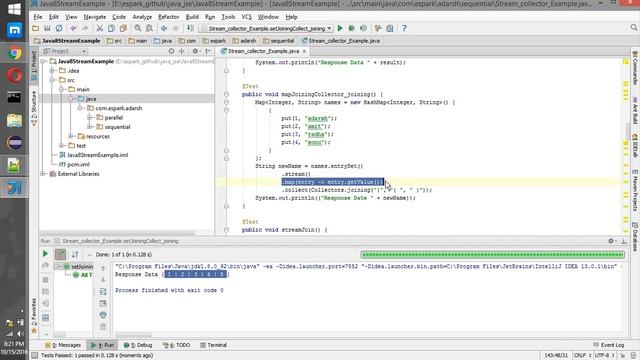Screen dimensions: 640x360
Task: Open Project panel gear settings
Action: 196,51
